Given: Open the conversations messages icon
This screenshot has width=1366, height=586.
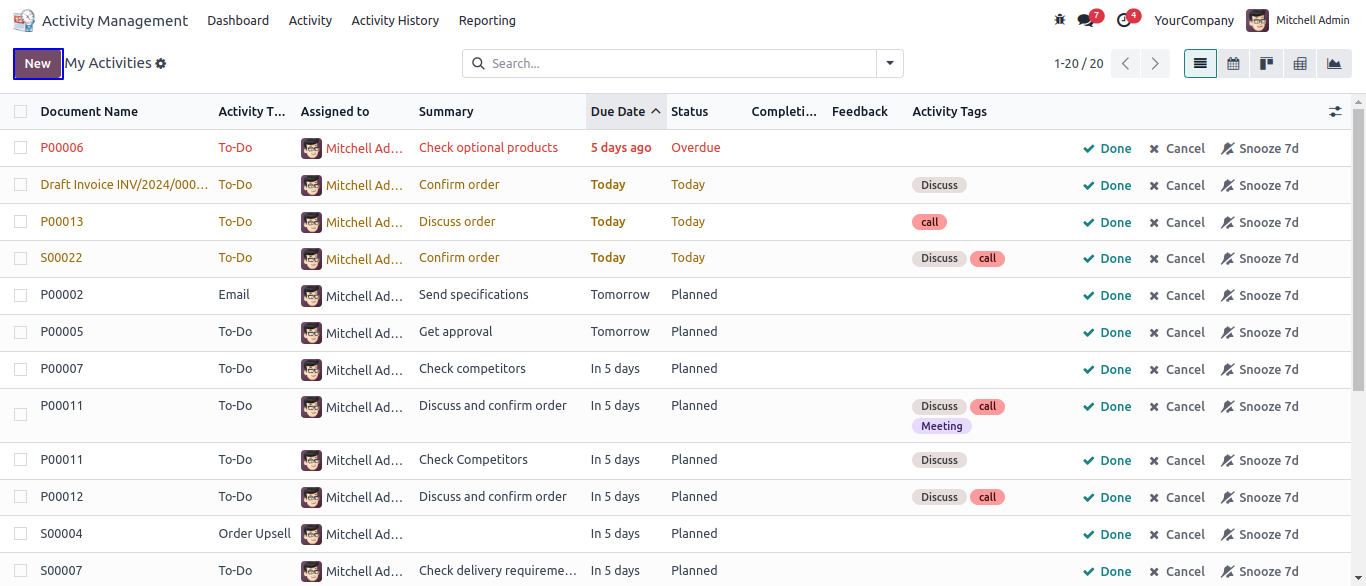Looking at the screenshot, I should (1086, 20).
